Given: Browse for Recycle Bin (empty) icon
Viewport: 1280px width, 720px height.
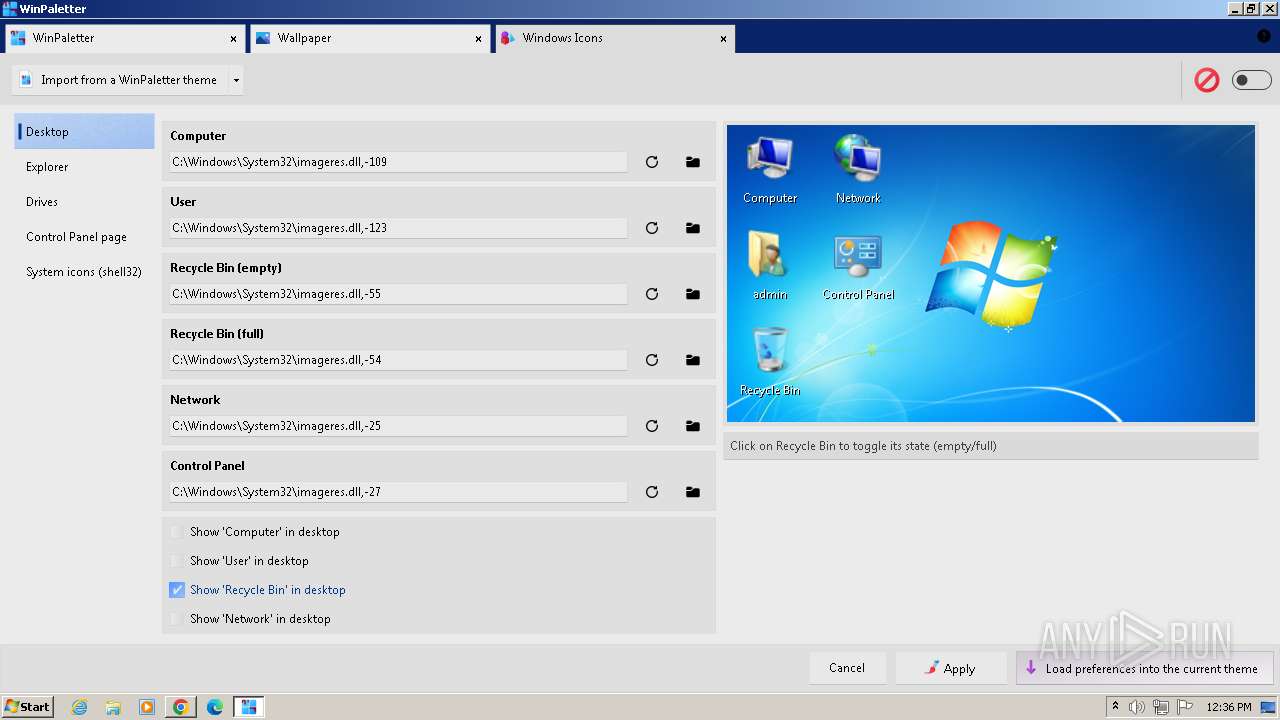Looking at the screenshot, I should click(x=692, y=294).
